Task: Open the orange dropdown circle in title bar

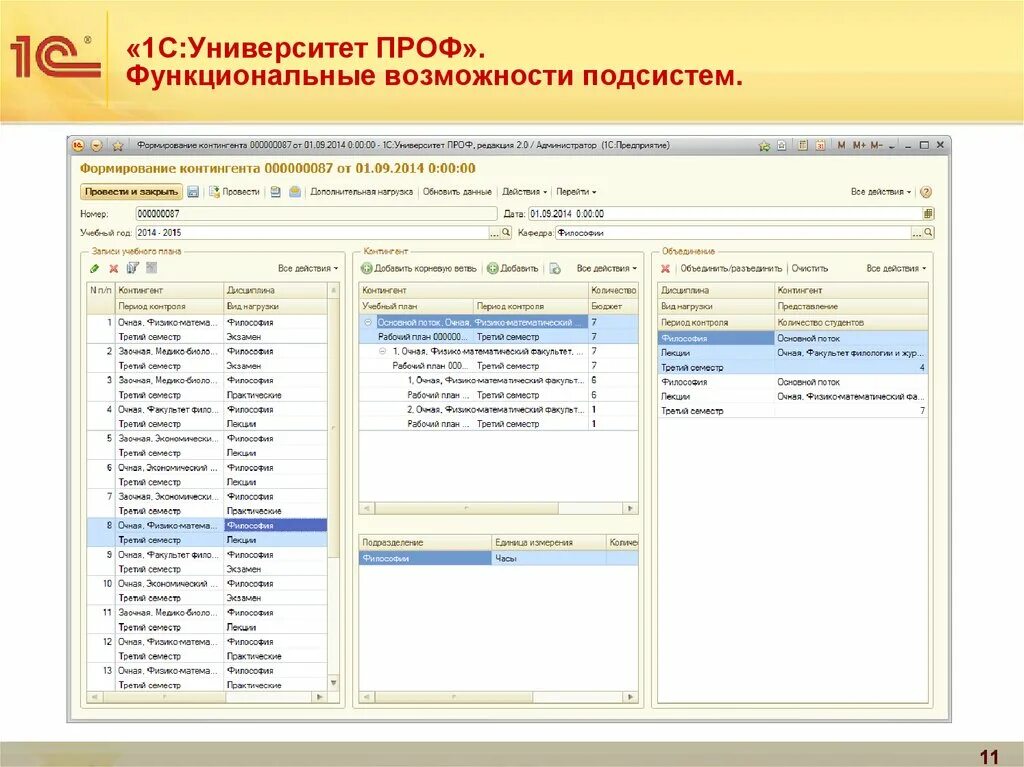Action: click(x=97, y=146)
